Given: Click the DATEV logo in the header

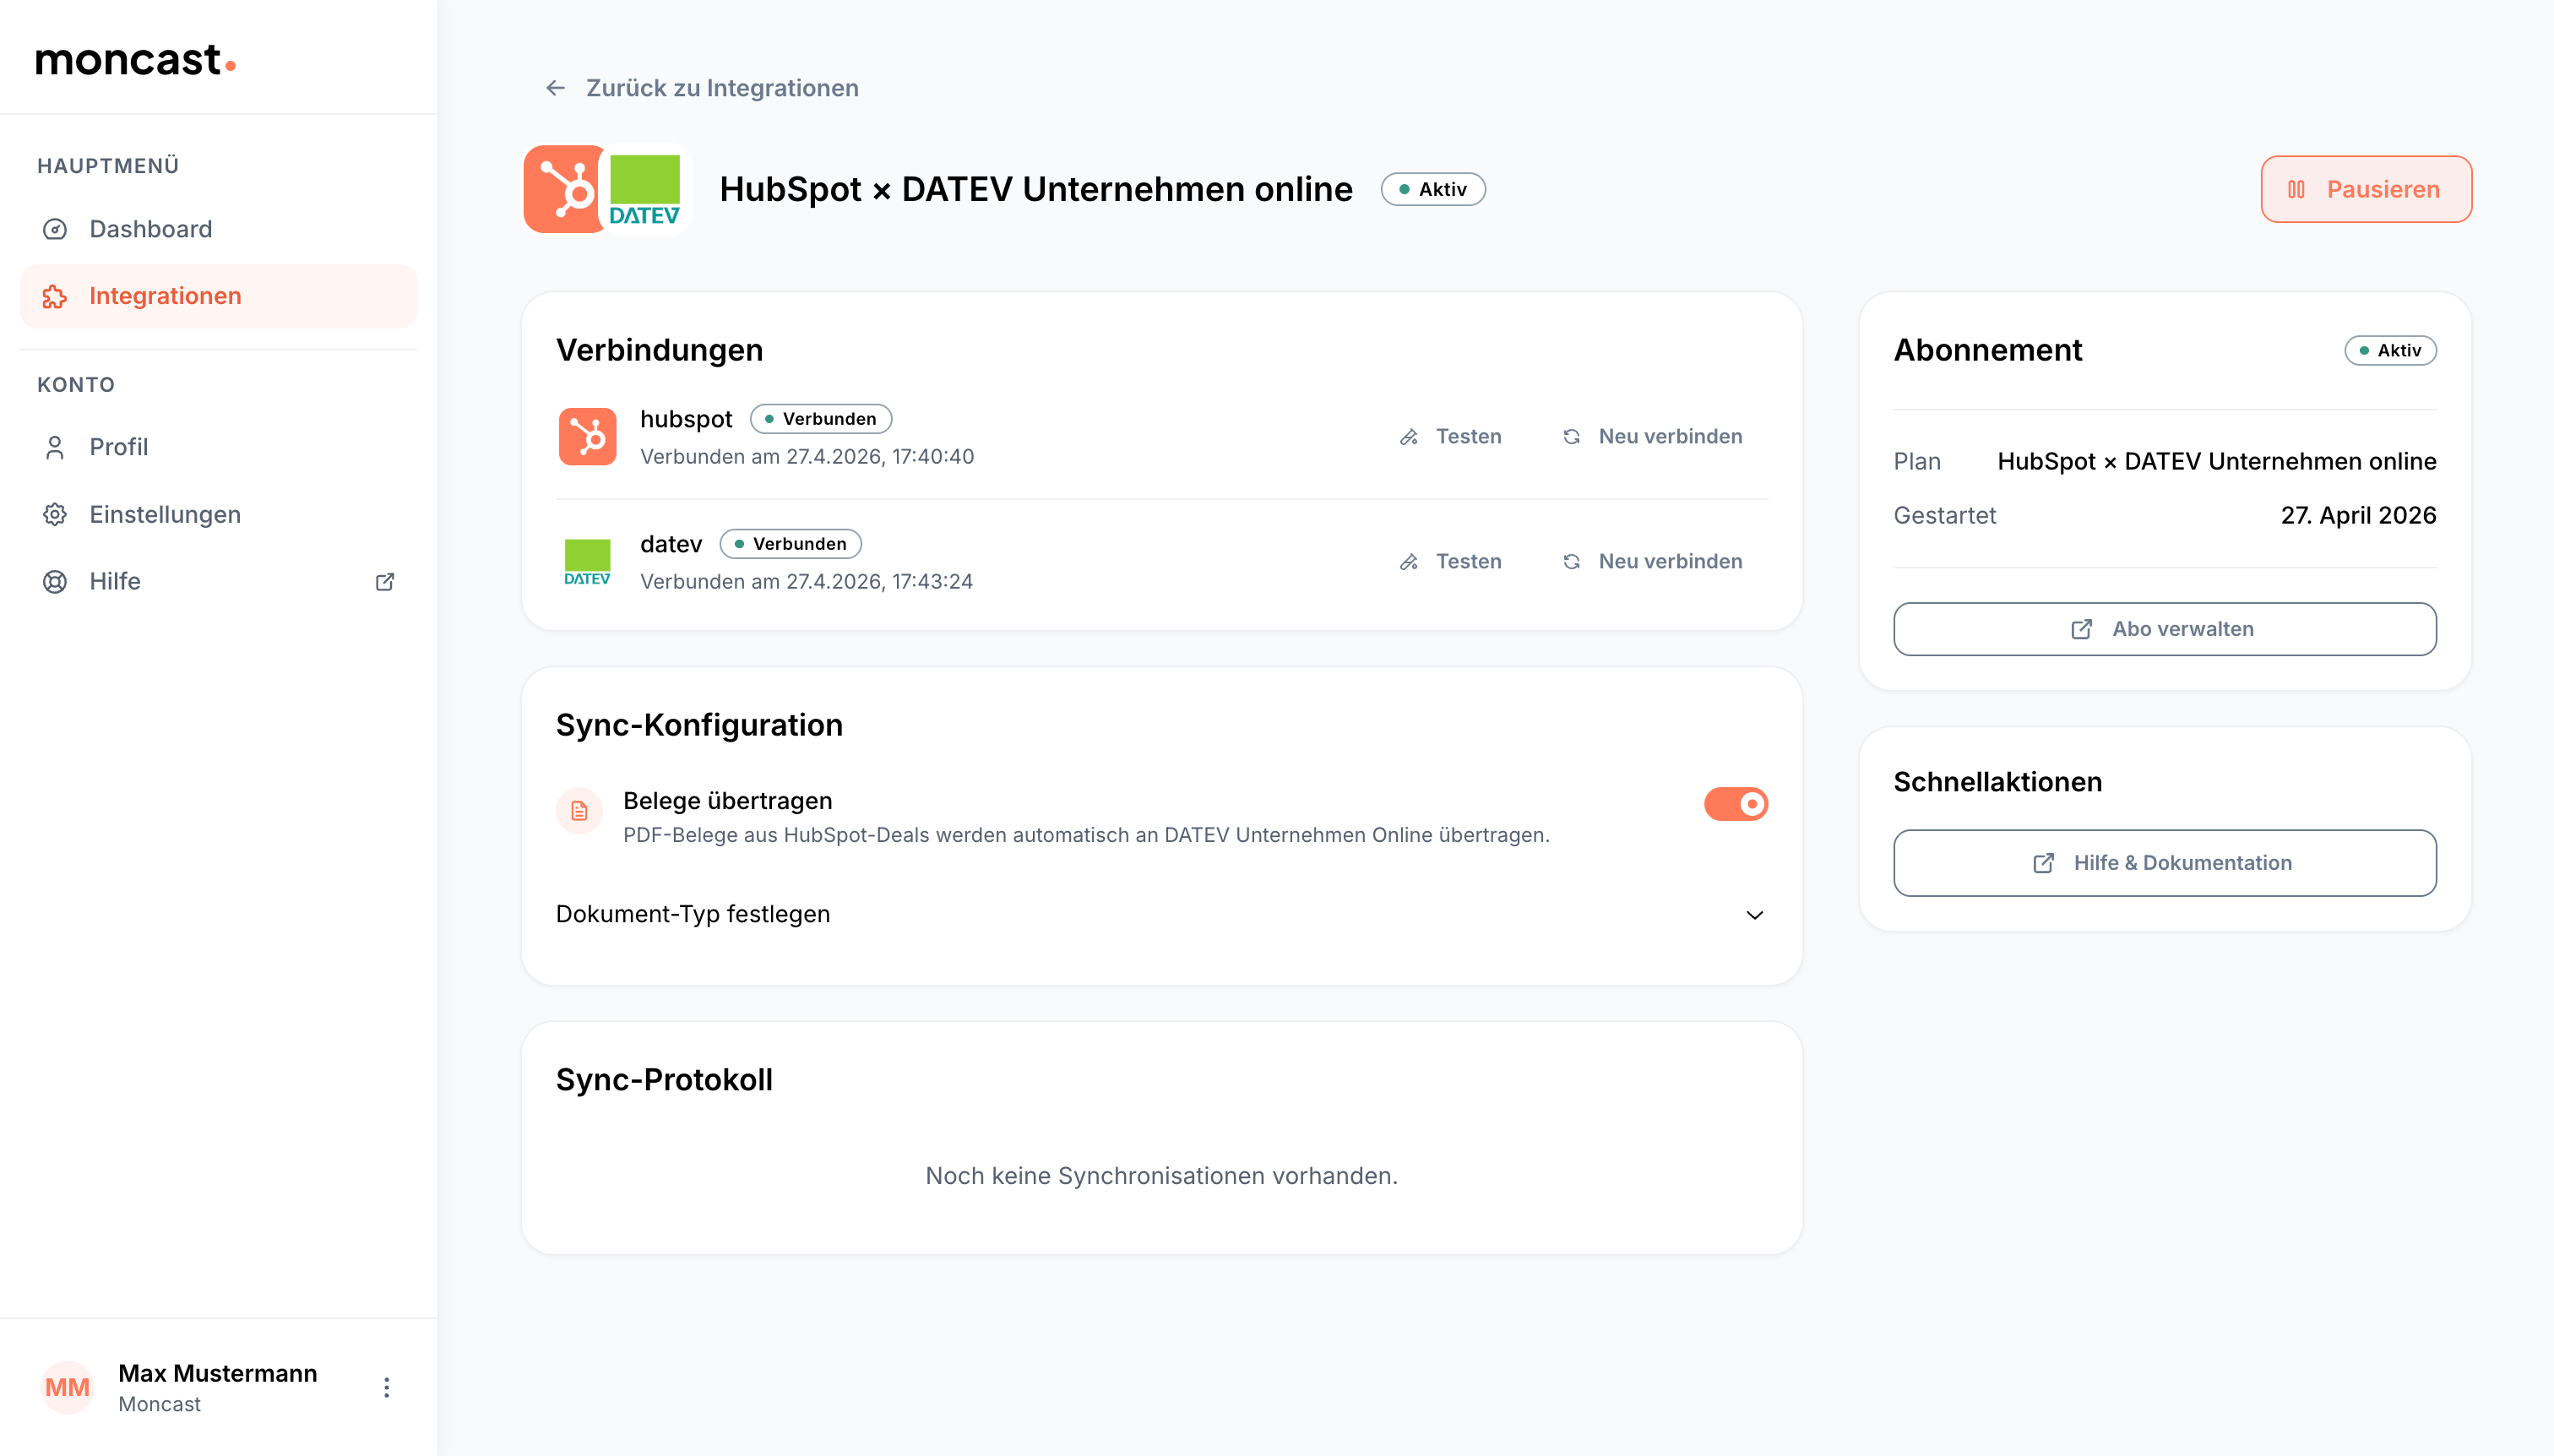Looking at the screenshot, I should pos(645,189).
